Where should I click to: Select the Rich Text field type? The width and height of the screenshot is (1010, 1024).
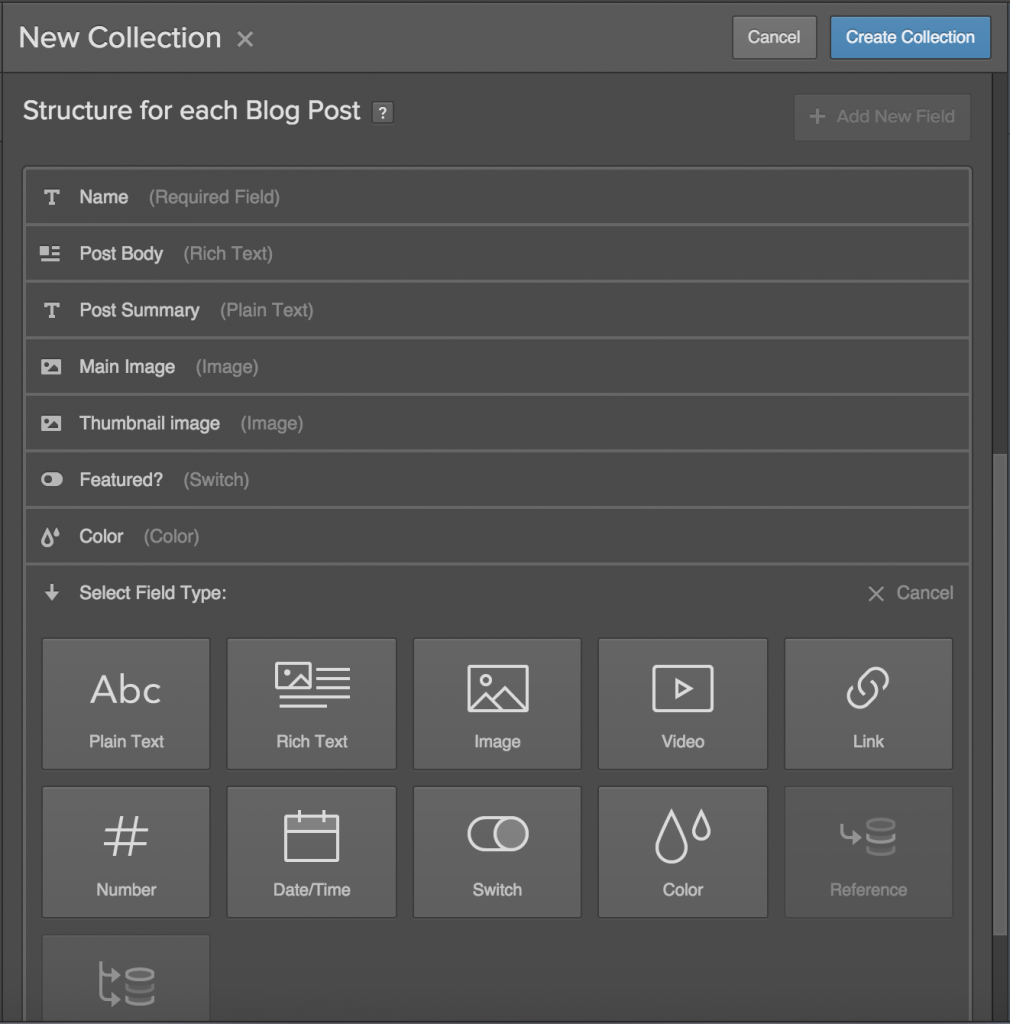pos(311,703)
